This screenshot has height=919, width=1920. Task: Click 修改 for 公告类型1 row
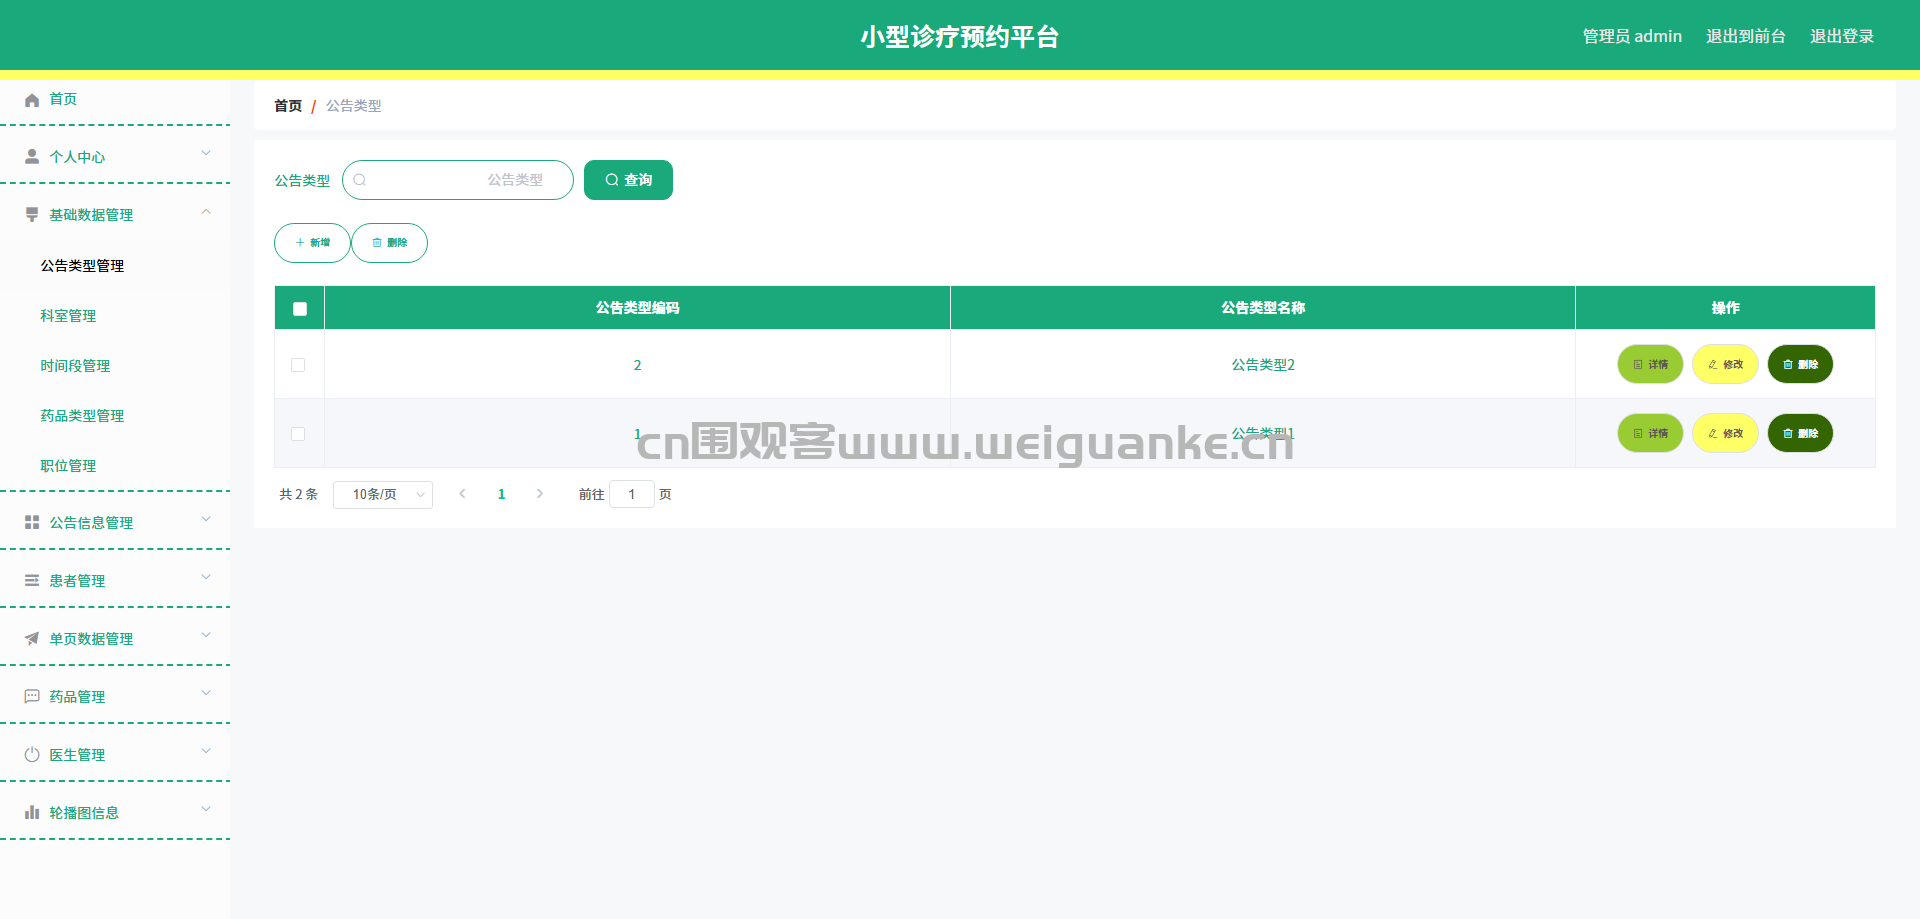pos(1725,434)
